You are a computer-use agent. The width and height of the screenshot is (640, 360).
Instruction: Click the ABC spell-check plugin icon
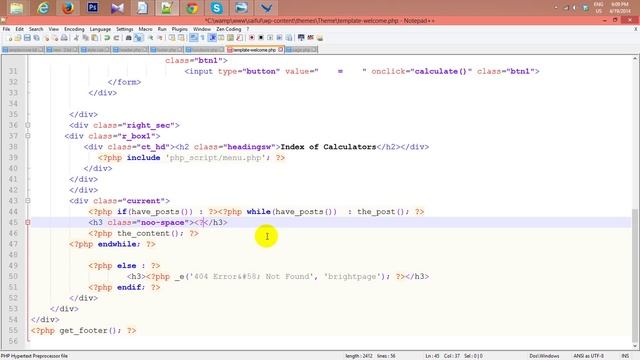310,38
